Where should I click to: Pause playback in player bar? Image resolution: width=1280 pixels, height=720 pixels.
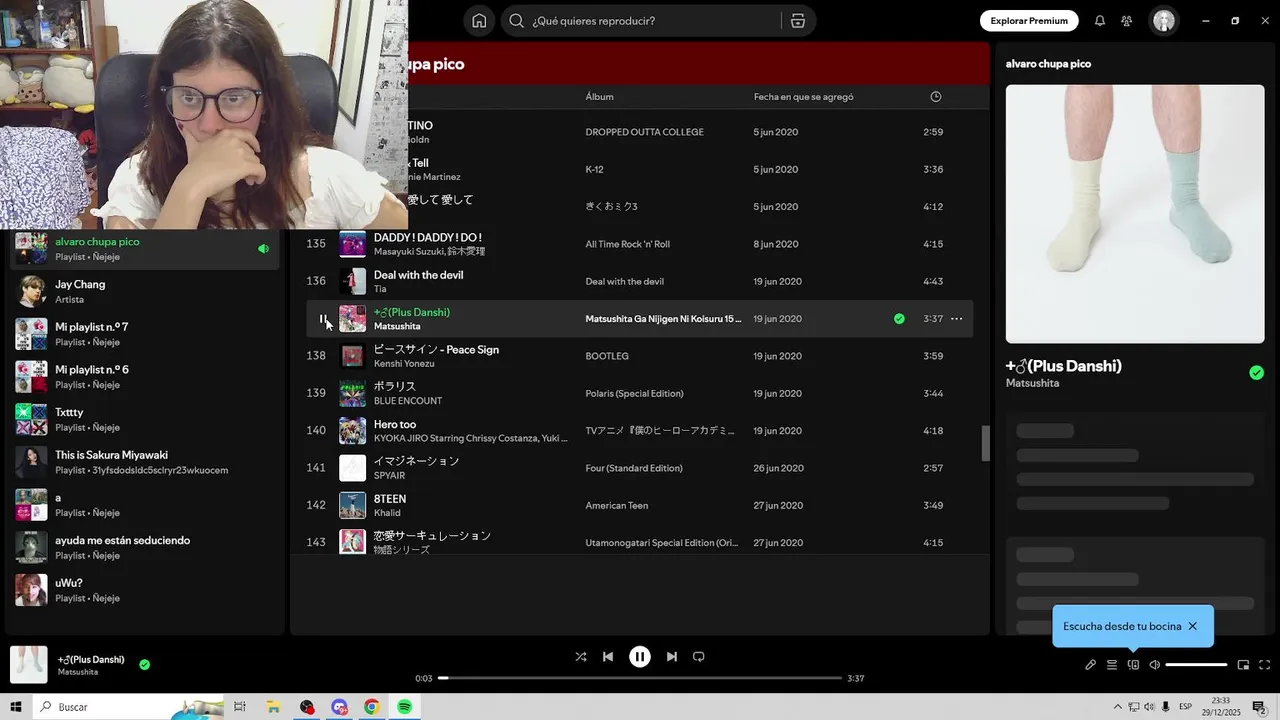click(640, 657)
